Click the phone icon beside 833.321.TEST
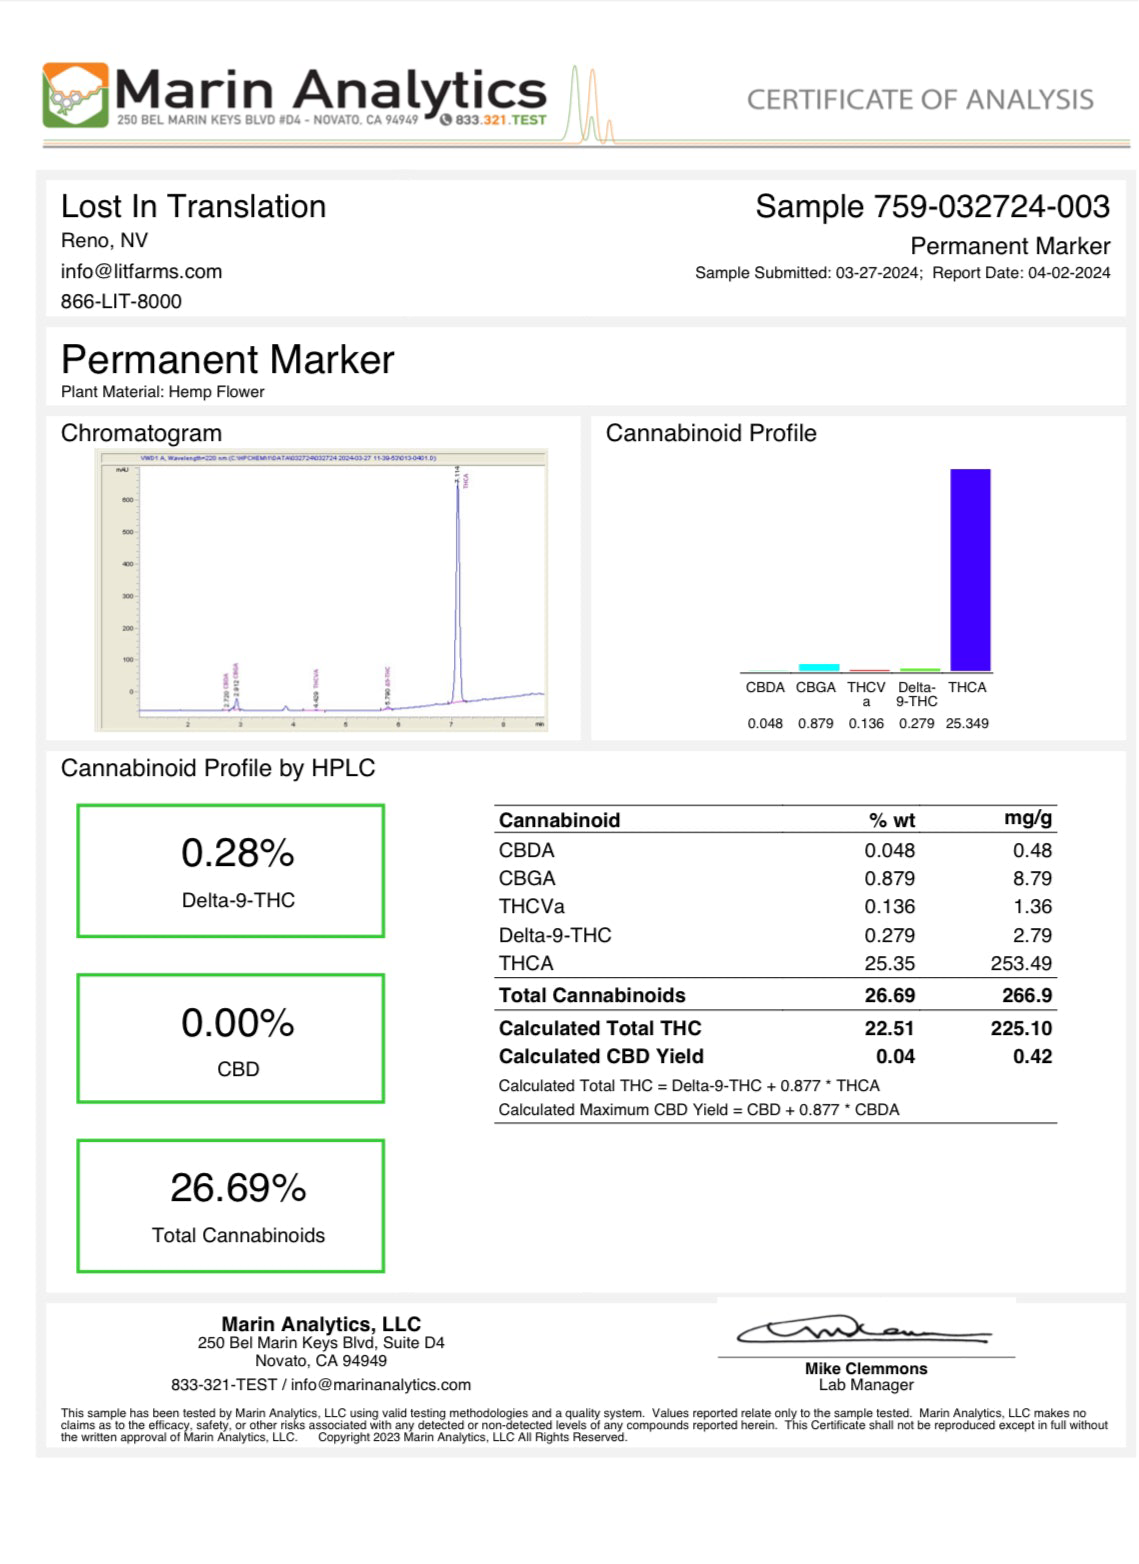 (x=446, y=119)
